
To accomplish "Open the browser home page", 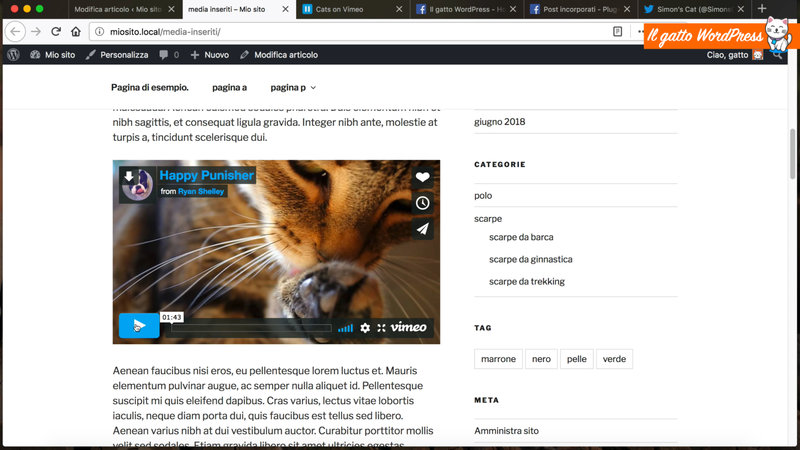I will pos(76,32).
